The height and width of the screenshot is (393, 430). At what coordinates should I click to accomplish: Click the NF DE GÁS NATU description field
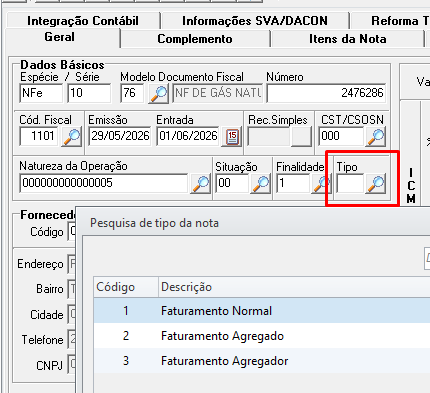point(218,93)
